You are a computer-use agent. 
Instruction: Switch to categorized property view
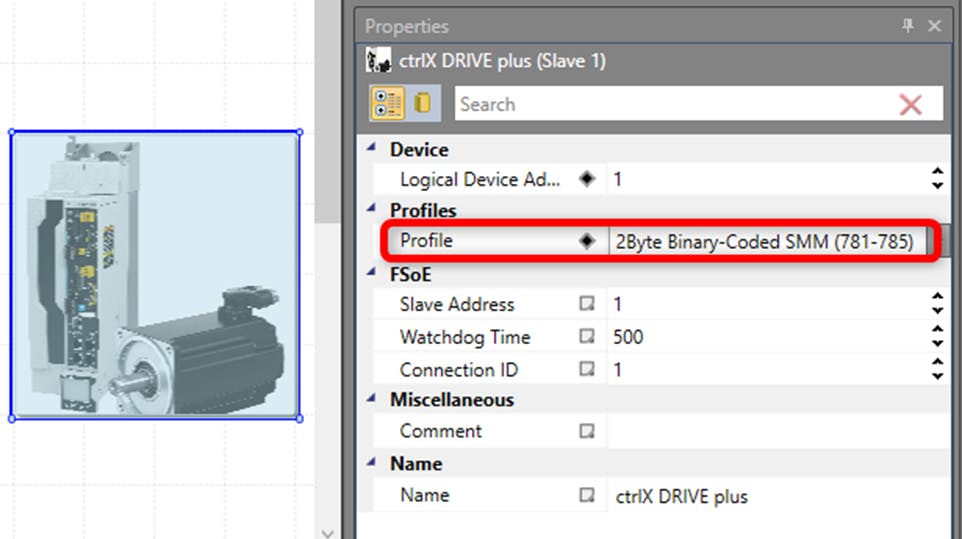[387, 104]
